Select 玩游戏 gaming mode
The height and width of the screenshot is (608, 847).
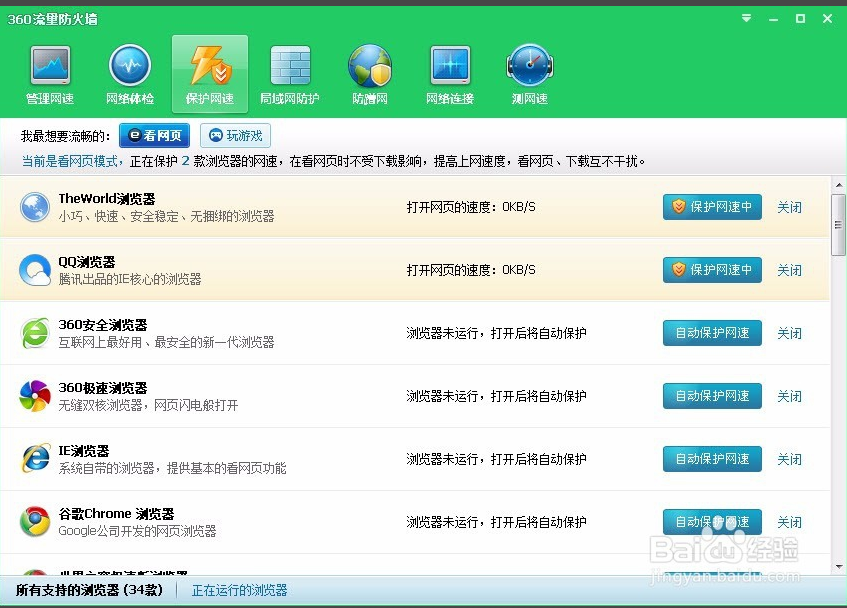click(235, 136)
